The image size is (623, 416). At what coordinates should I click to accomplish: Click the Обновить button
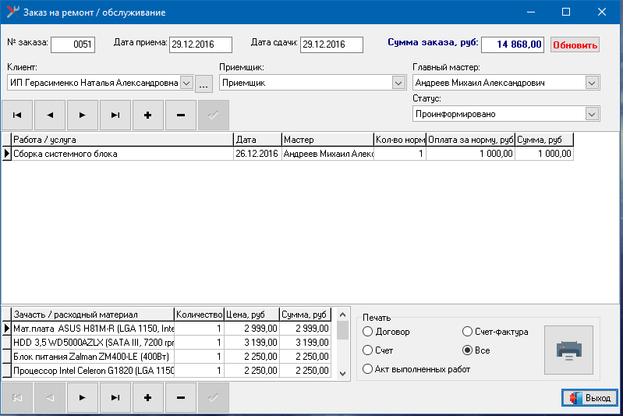[574, 45]
